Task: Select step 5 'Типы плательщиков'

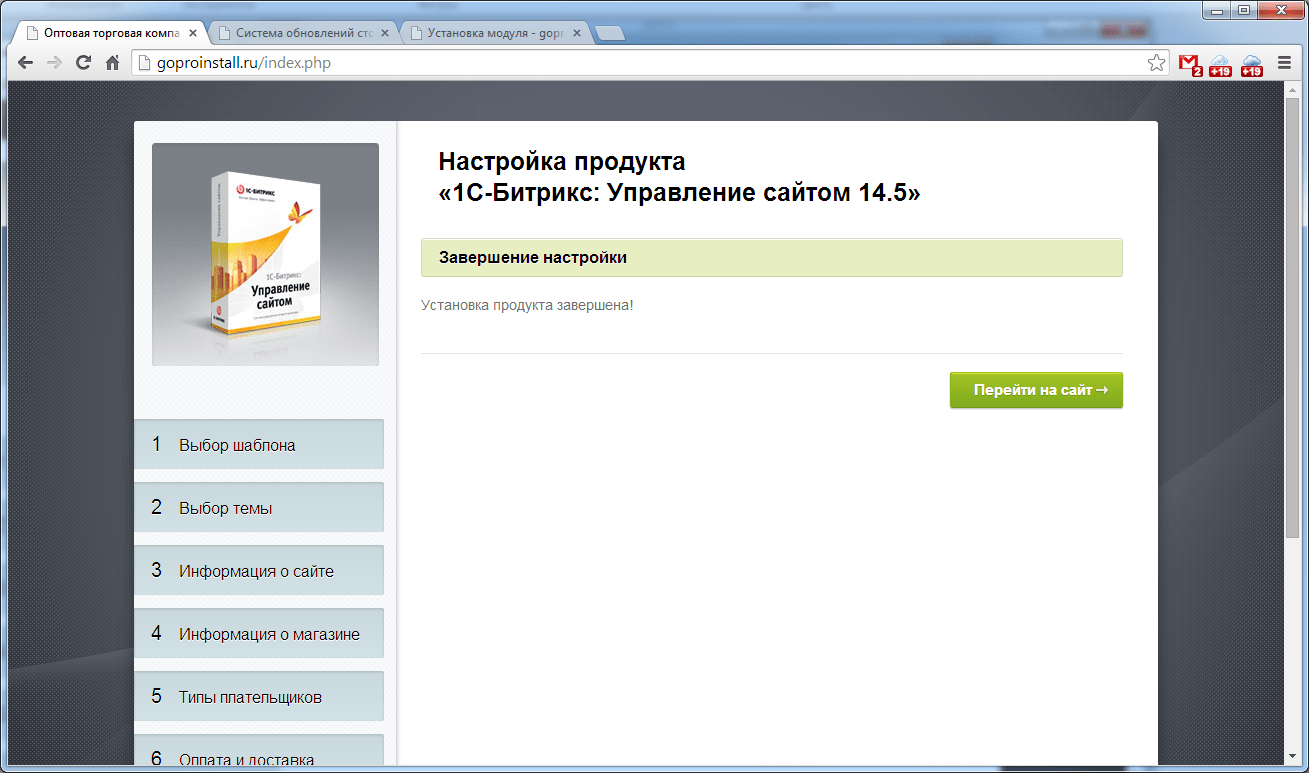Action: (259, 696)
